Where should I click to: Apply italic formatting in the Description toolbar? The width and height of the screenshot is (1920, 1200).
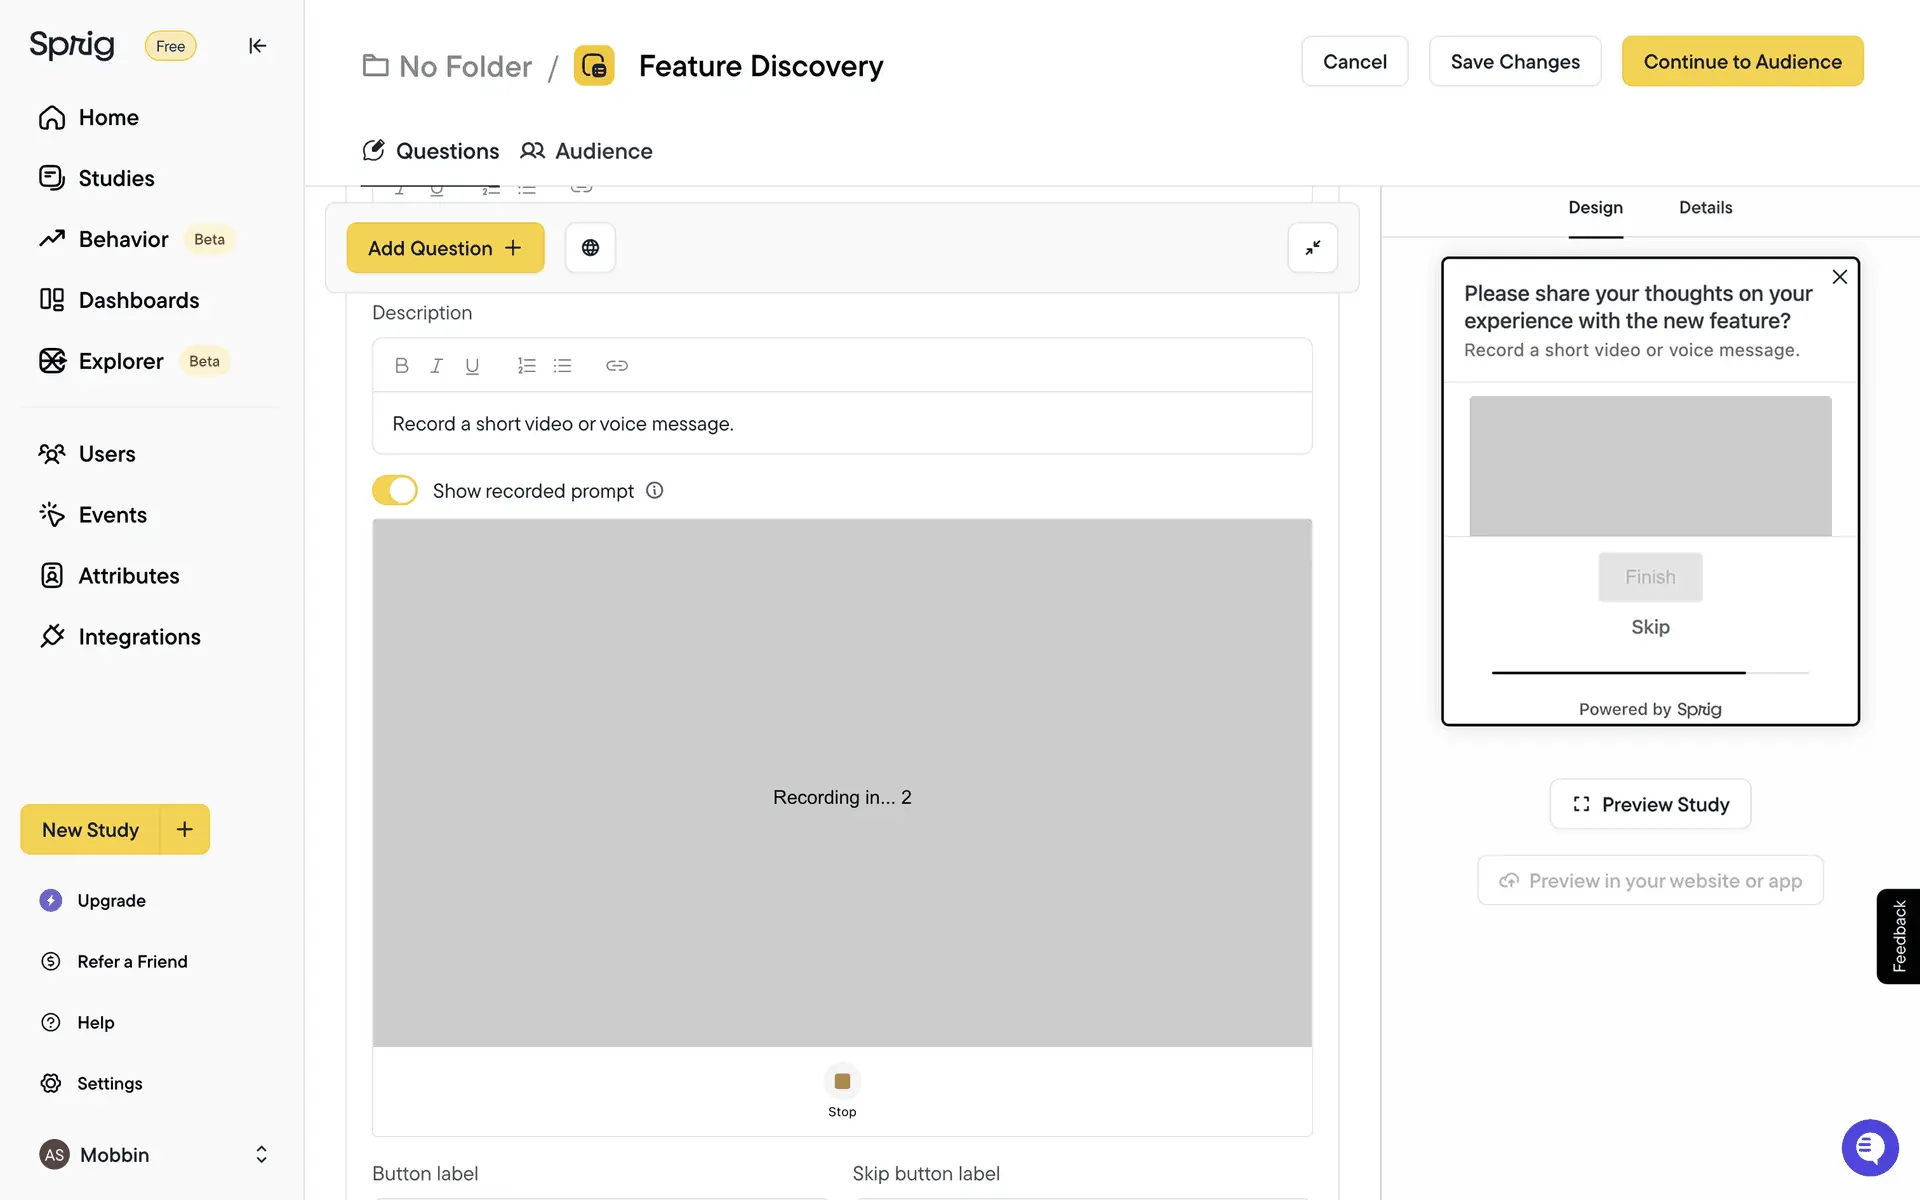436,366
